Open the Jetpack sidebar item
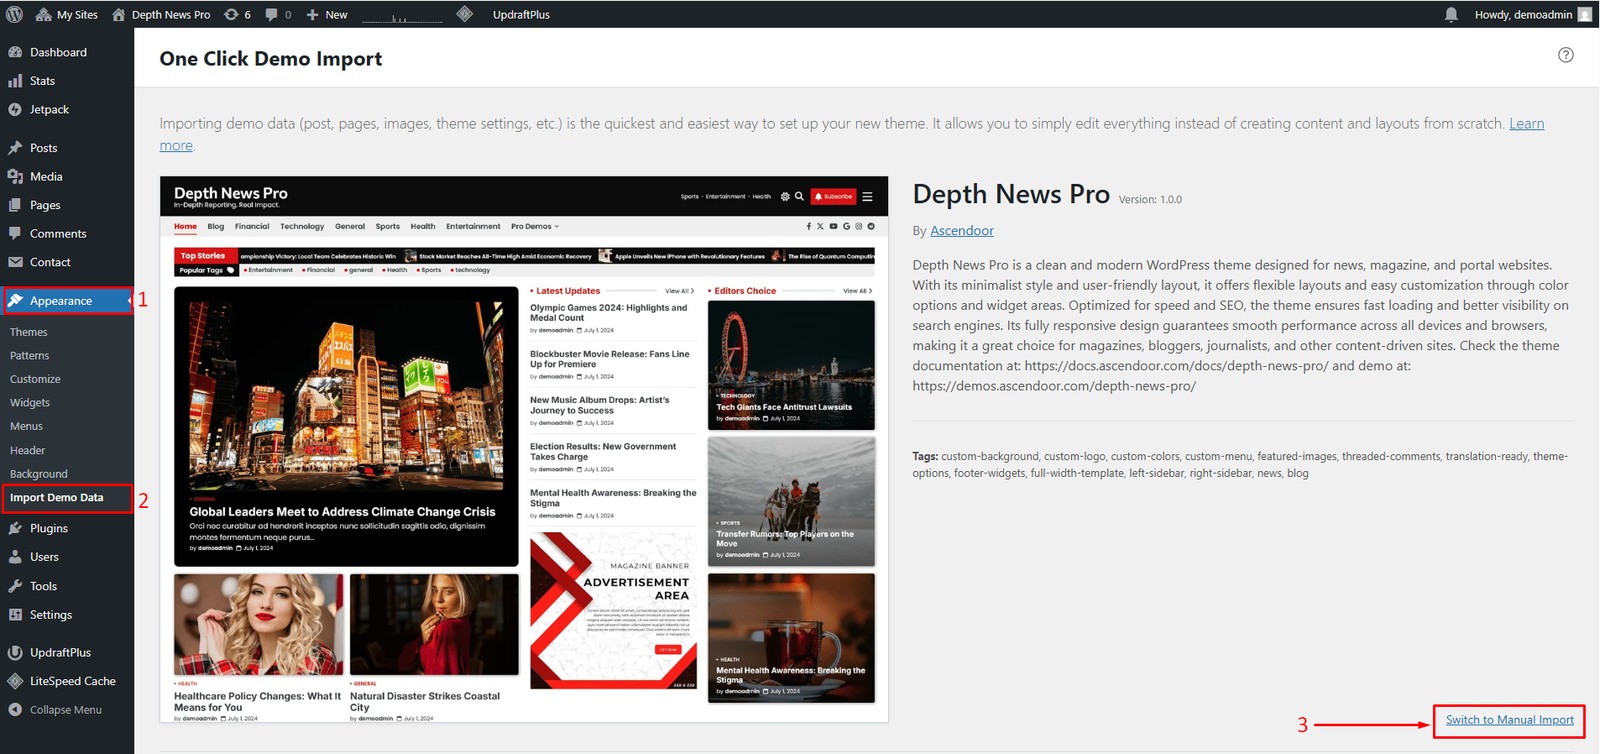This screenshot has height=754, width=1600. 49,110
